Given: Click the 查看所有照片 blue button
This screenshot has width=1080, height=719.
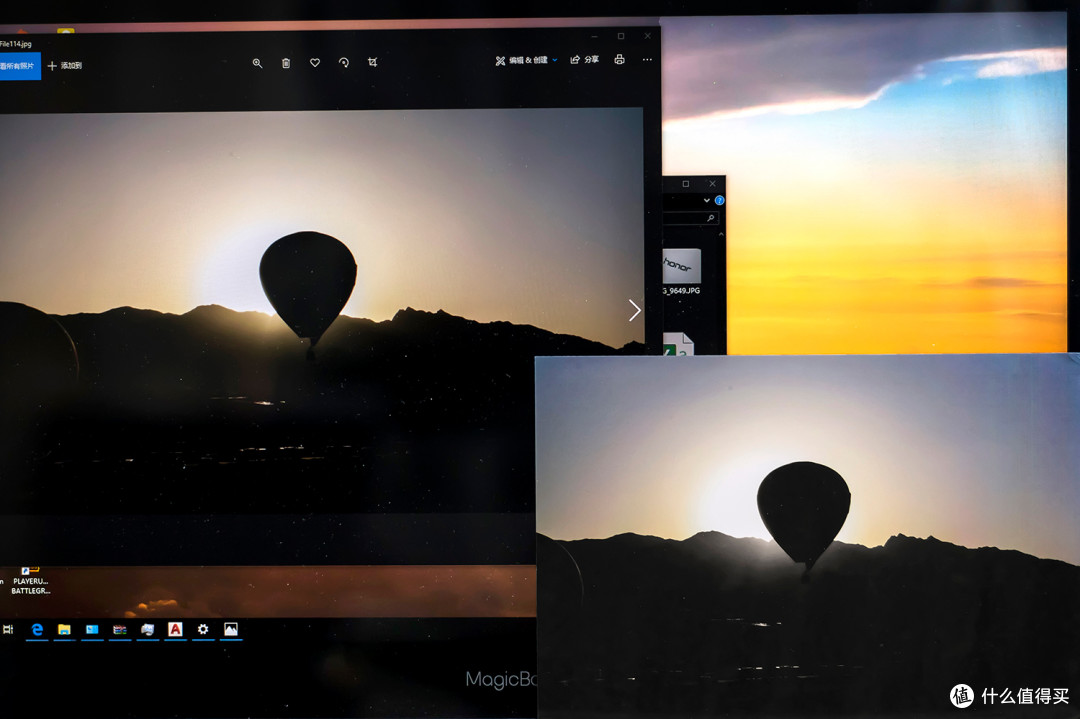Looking at the screenshot, I should tap(19, 66).
